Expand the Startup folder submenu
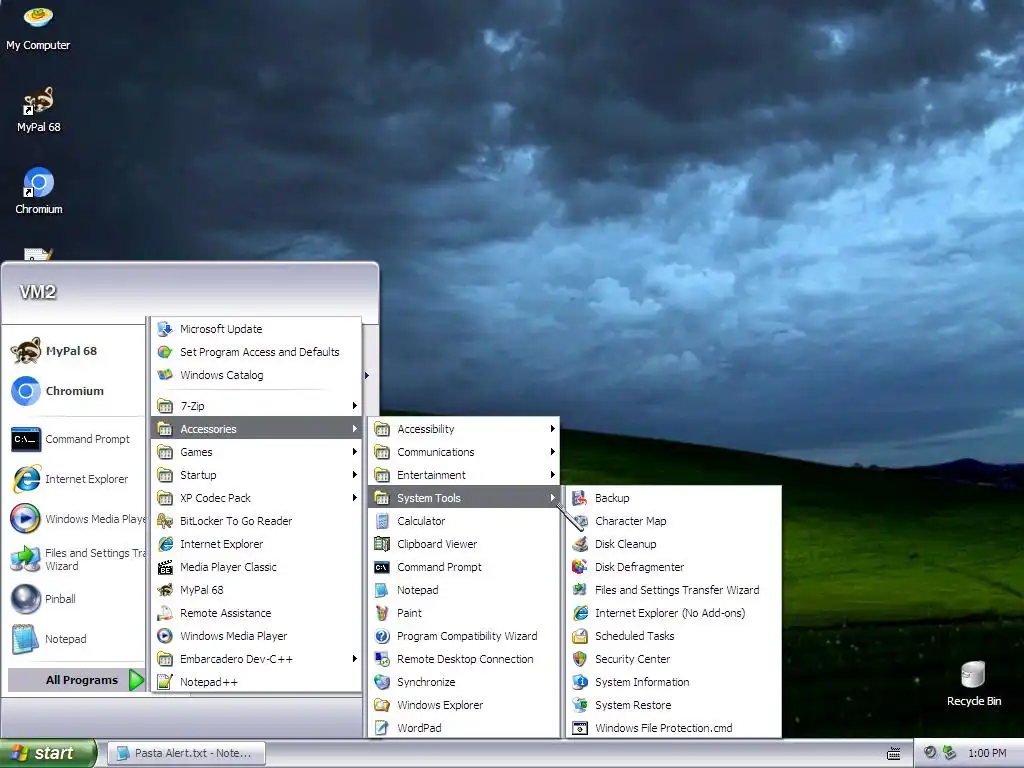Screen dimensions: 1024x768 pos(256,475)
